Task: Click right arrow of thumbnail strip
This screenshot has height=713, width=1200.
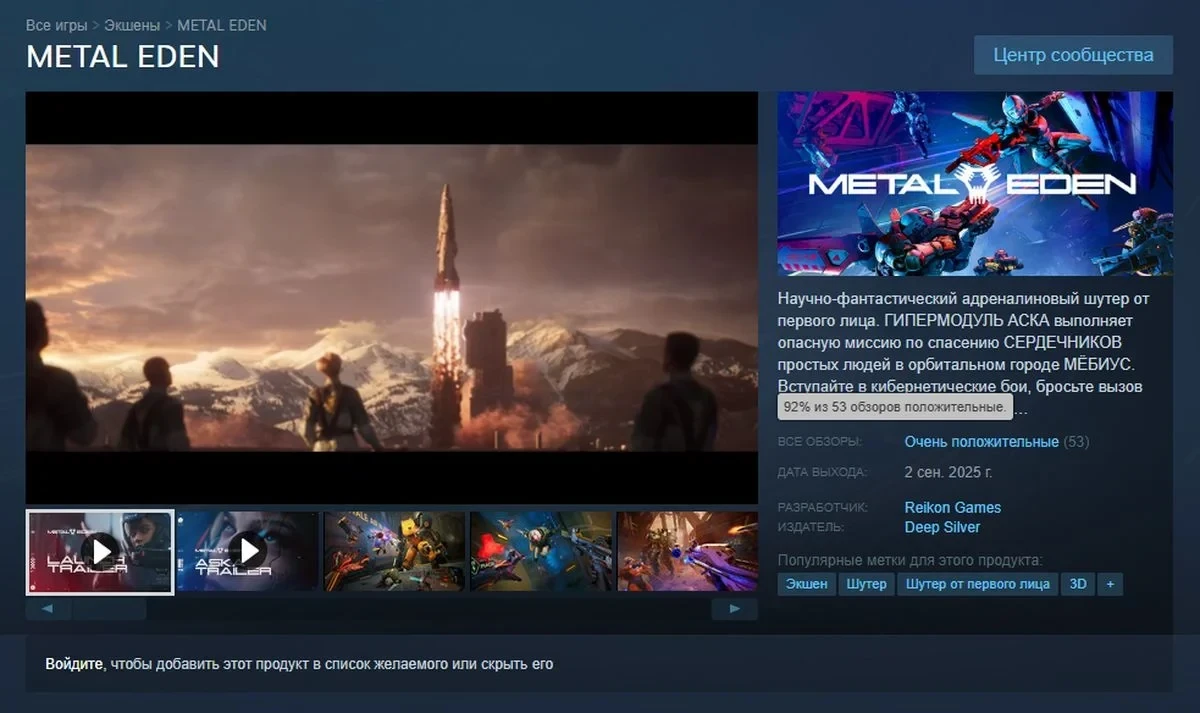Action: pyautogui.click(x=735, y=608)
